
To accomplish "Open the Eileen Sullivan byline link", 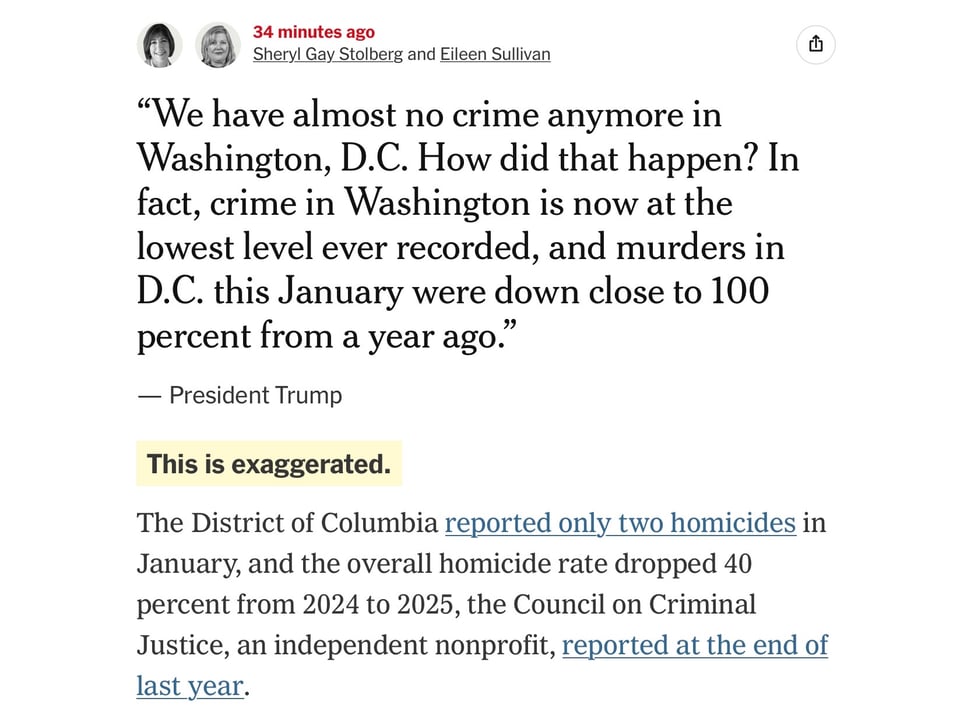I will pyautogui.click(x=494, y=54).
